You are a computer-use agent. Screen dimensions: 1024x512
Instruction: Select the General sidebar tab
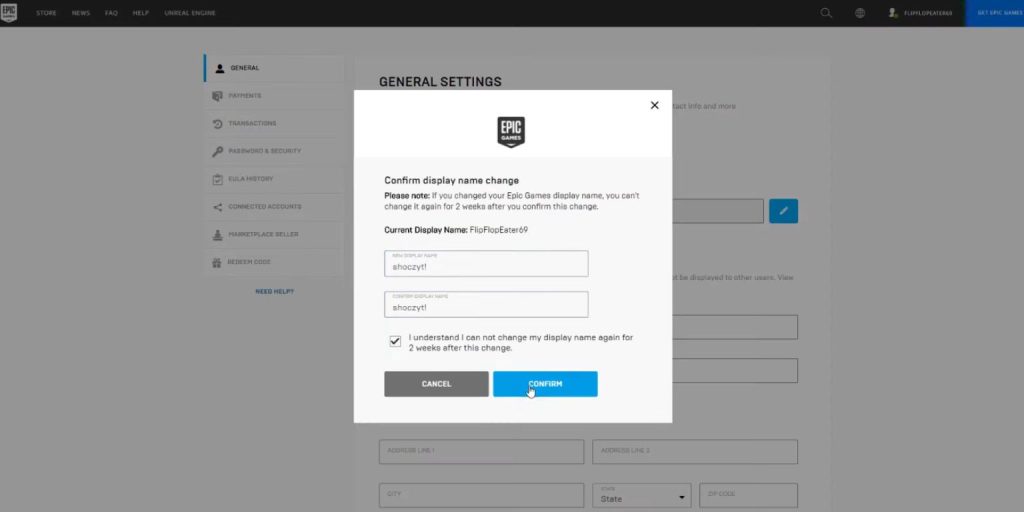coord(274,68)
